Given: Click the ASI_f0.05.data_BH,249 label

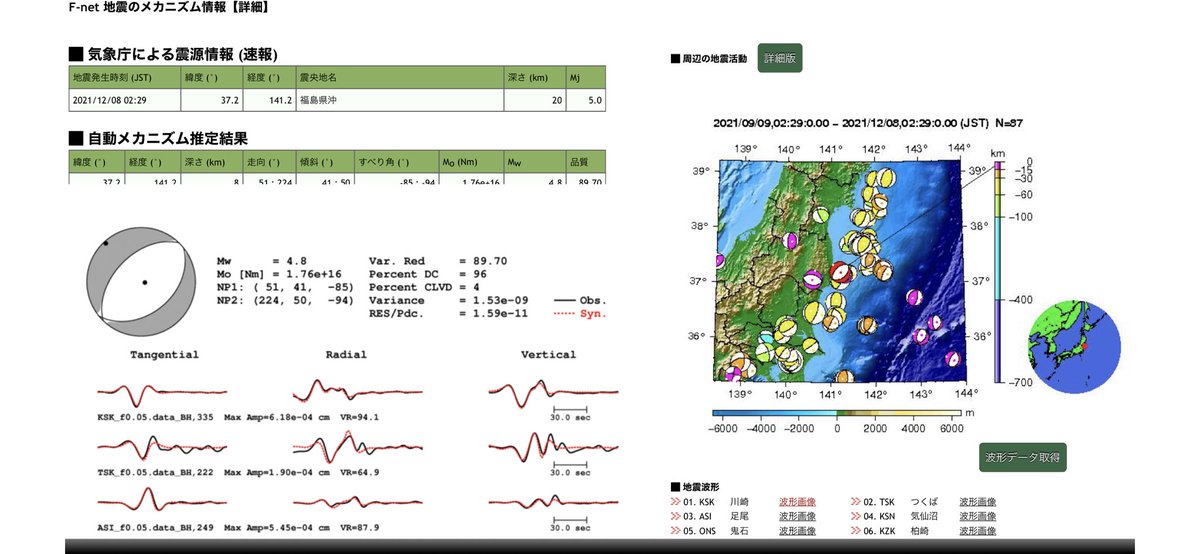Looking at the screenshot, I should (x=153, y=525).
